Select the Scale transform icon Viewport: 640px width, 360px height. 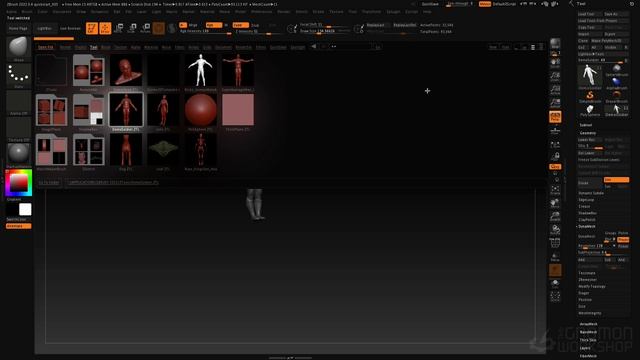[132, 28]
